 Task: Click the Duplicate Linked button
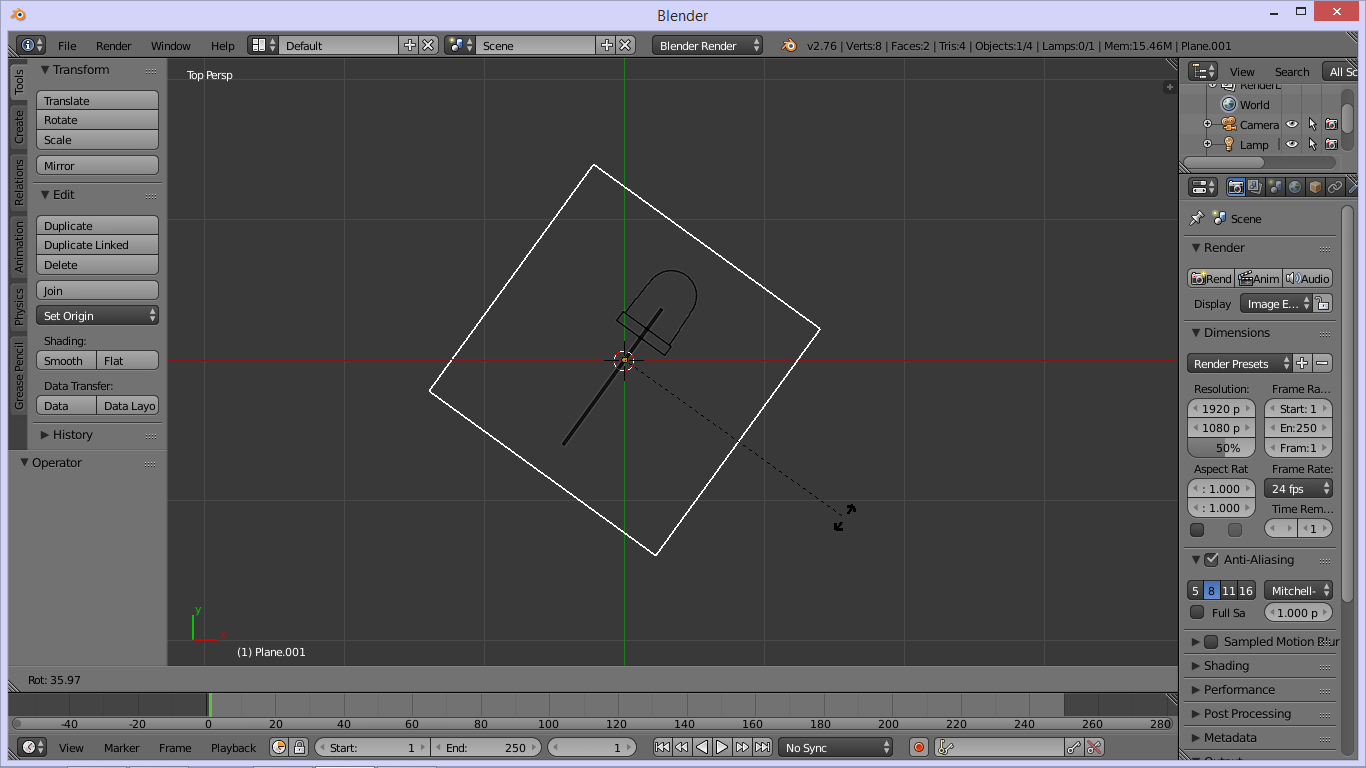click(x=97, y=245)
